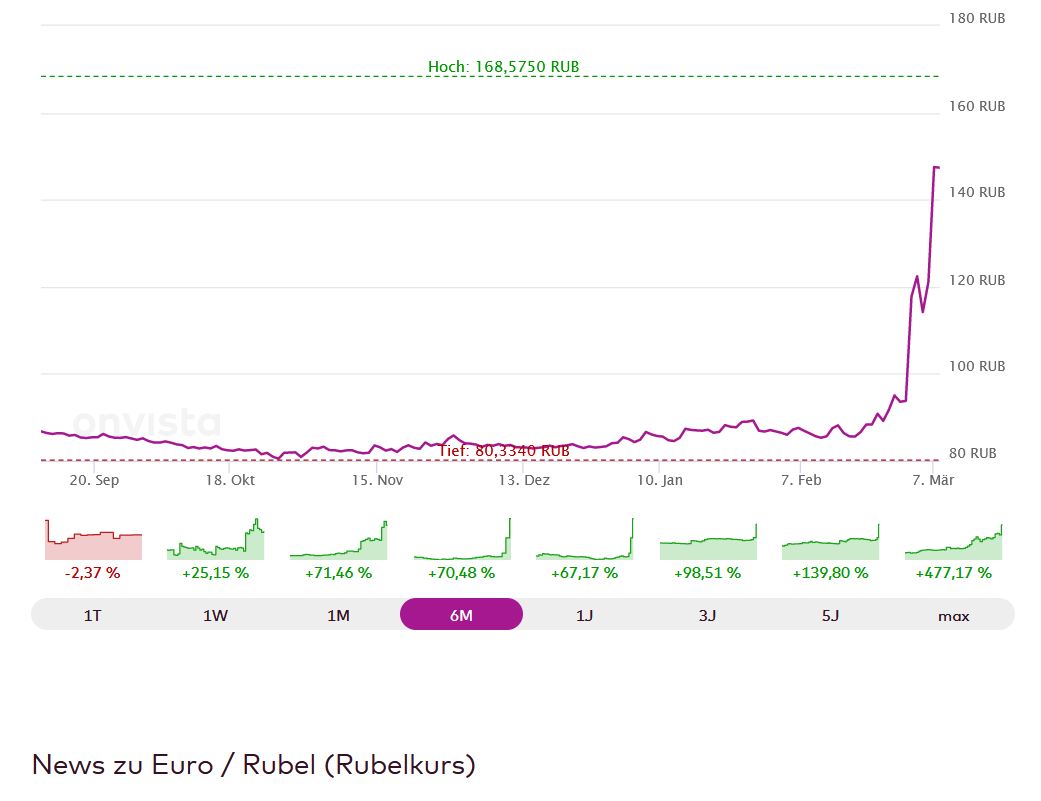The height and width of the screenshot is (801, 1041).
Task: Select the 1T time range tab
Action: point(92,615)
